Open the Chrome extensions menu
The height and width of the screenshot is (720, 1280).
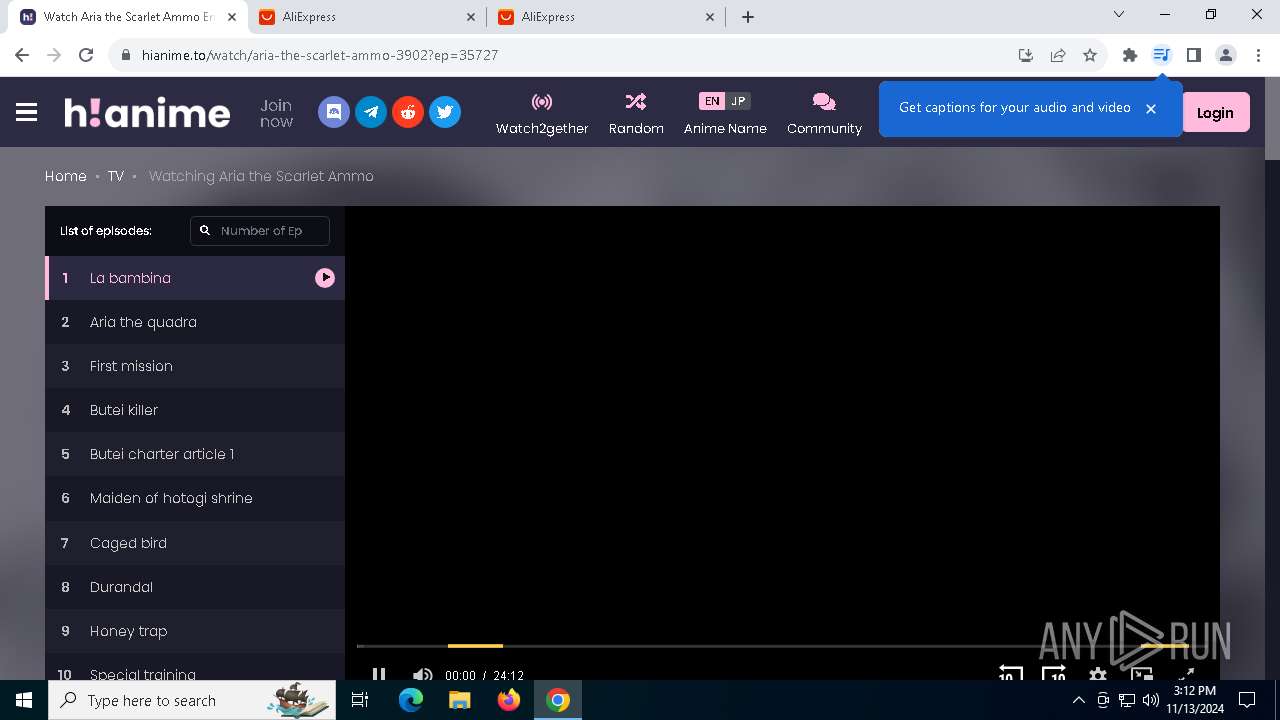pos(1130,55)
